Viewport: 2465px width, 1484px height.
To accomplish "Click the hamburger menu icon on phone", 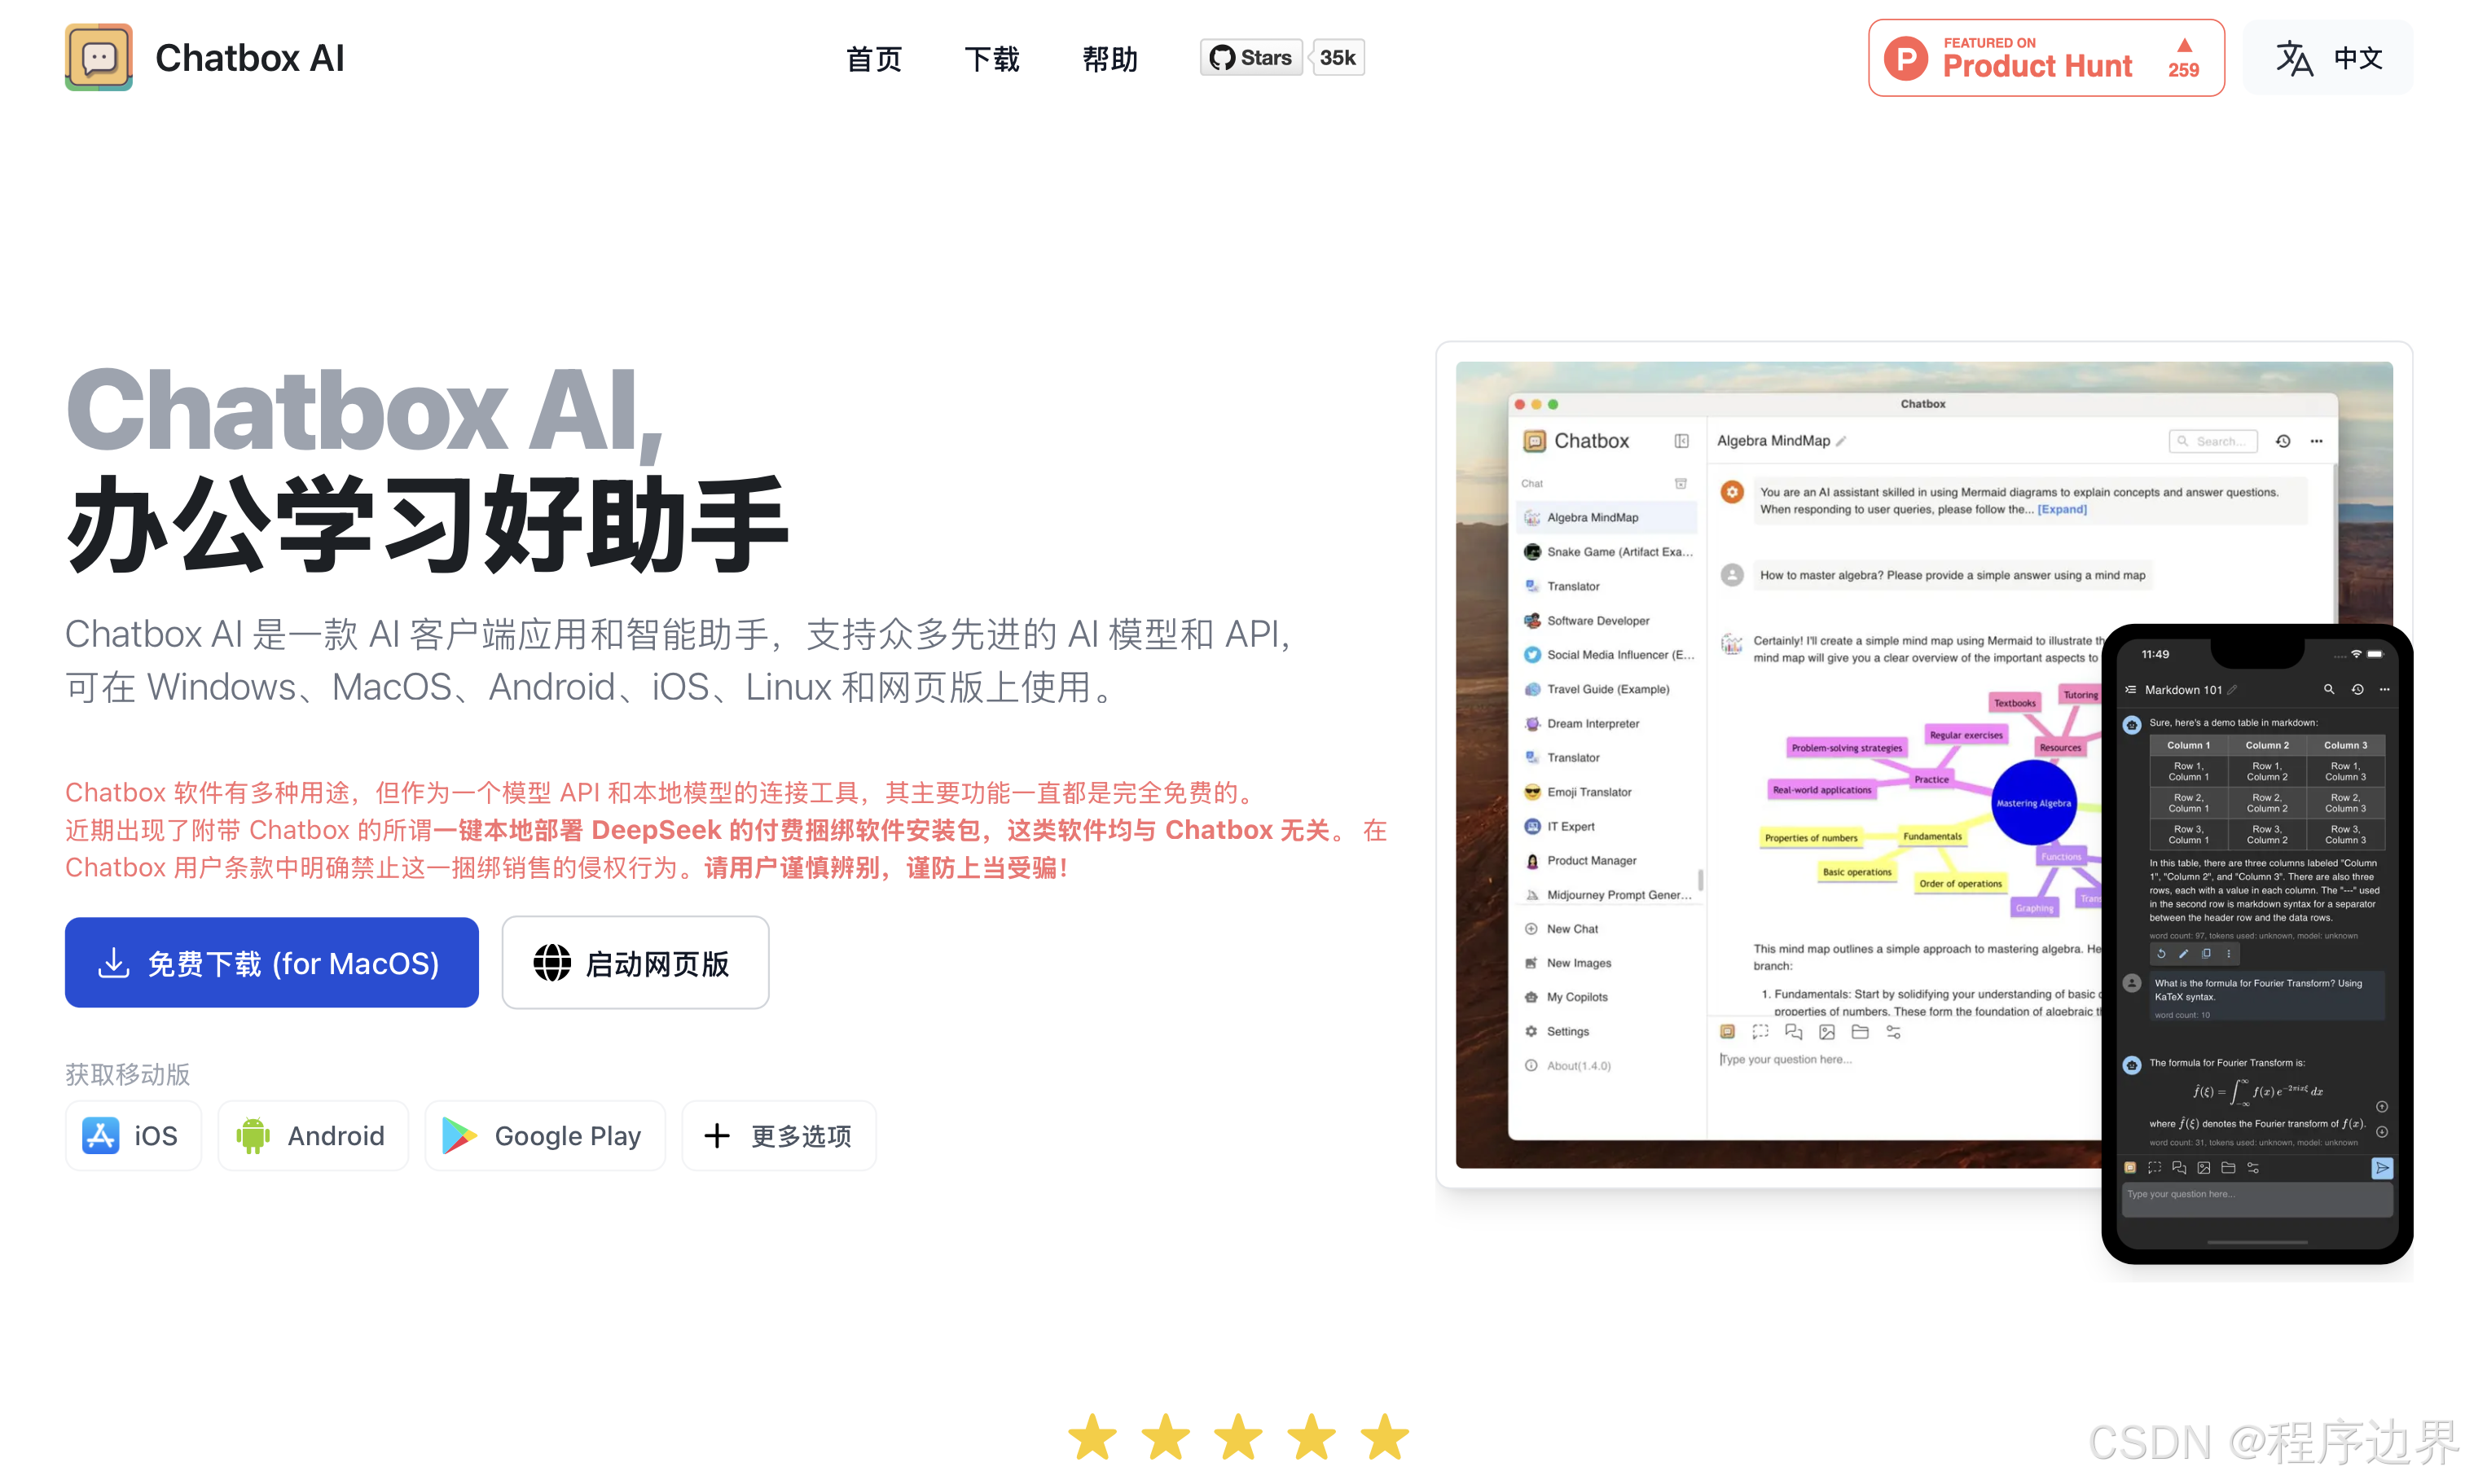I will point(2130,689).
